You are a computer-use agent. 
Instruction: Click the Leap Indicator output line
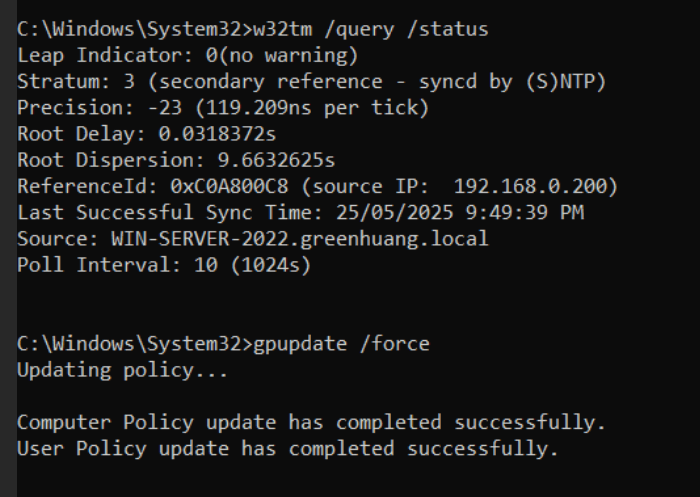click(x=188, y=56)
